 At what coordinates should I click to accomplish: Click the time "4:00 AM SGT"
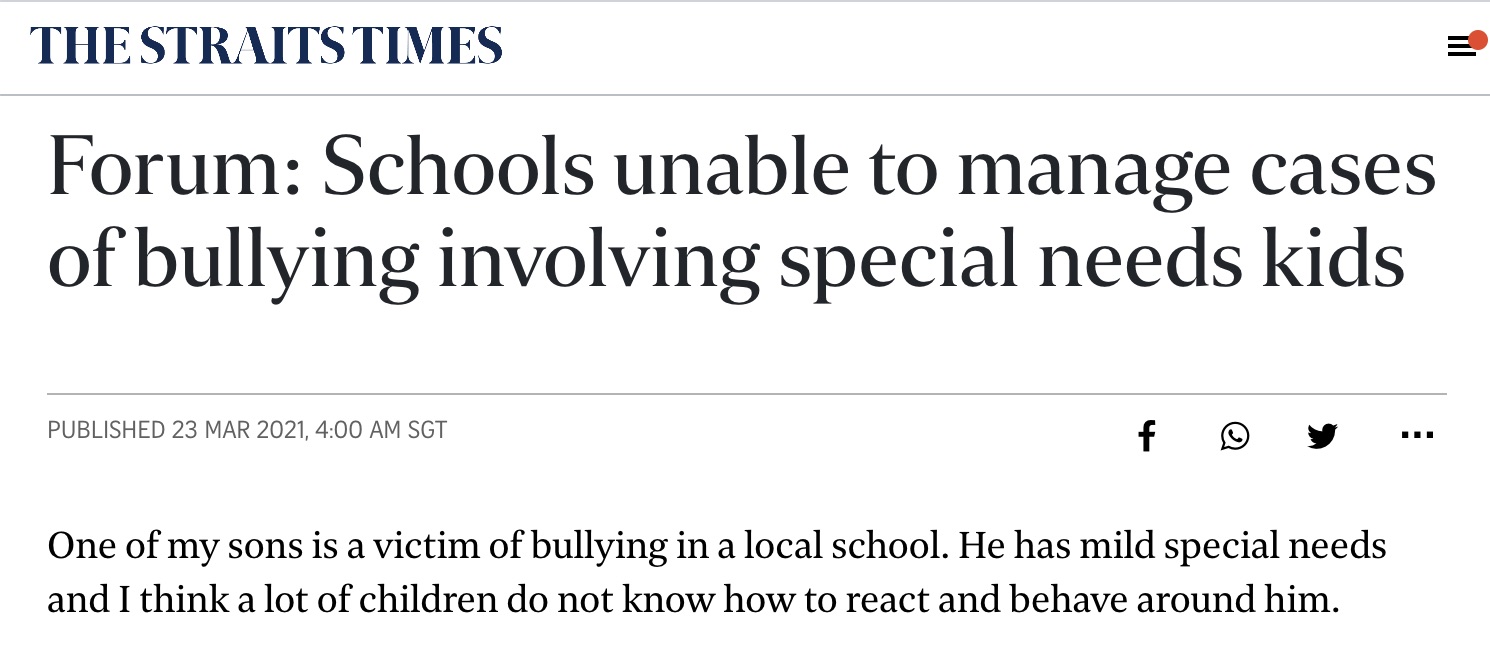click(x=380, y=431)
